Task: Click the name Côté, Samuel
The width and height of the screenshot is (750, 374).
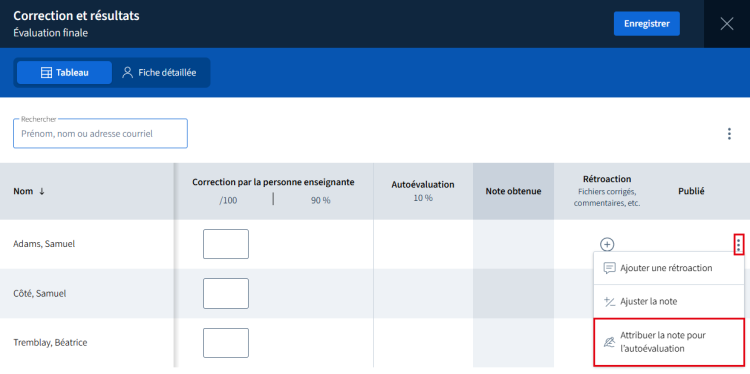Action: click(40, 294)
